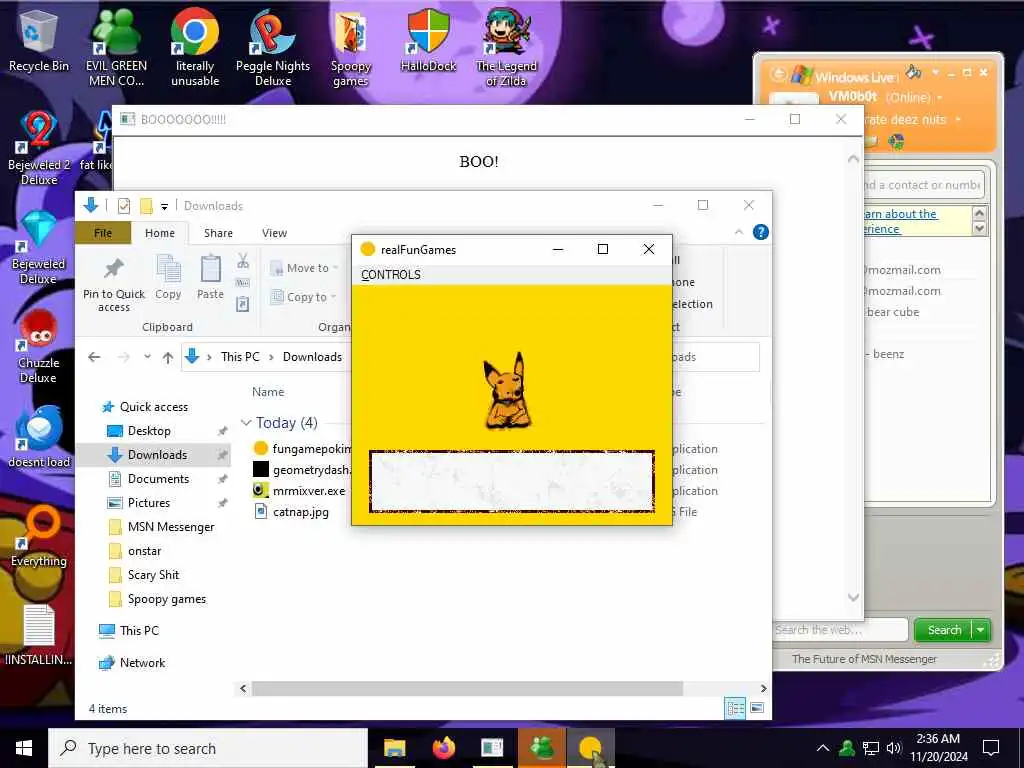Click the Paste ribbon button
The width and height of the screenshot is (1024, 768).
pyautogui.click(x=210, y=277)
